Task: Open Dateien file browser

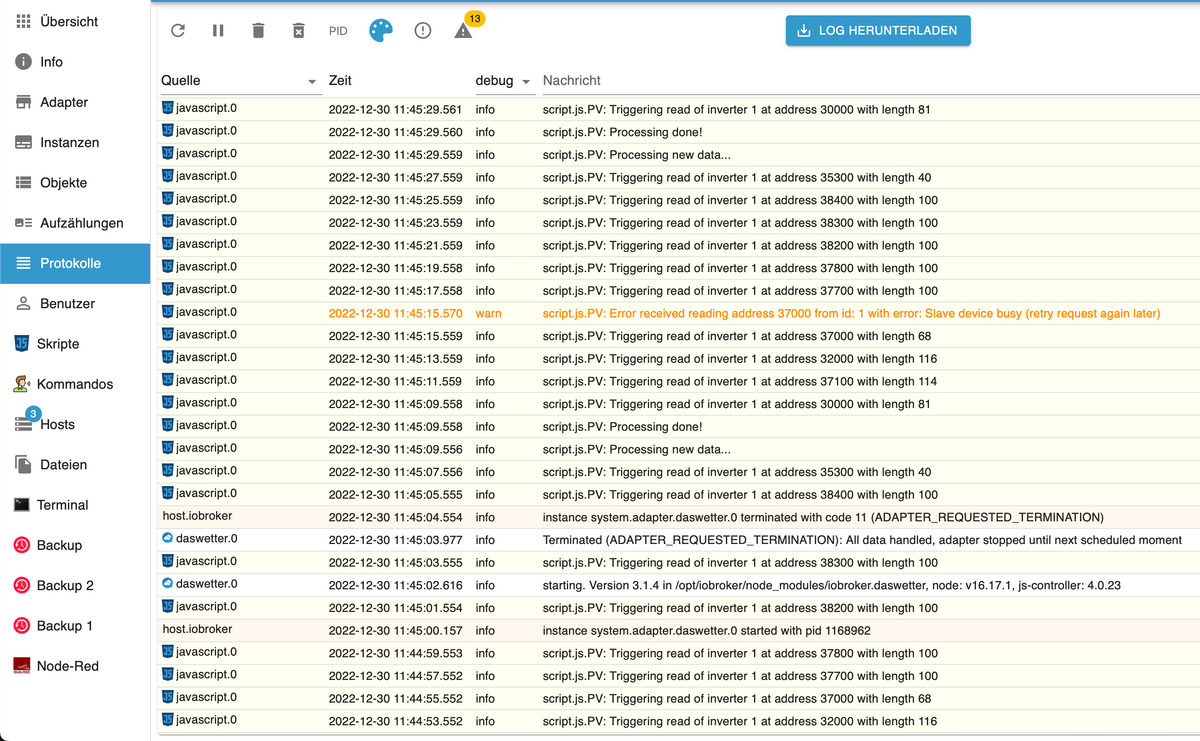Action: pyautogui.click(x=75, y=465)
